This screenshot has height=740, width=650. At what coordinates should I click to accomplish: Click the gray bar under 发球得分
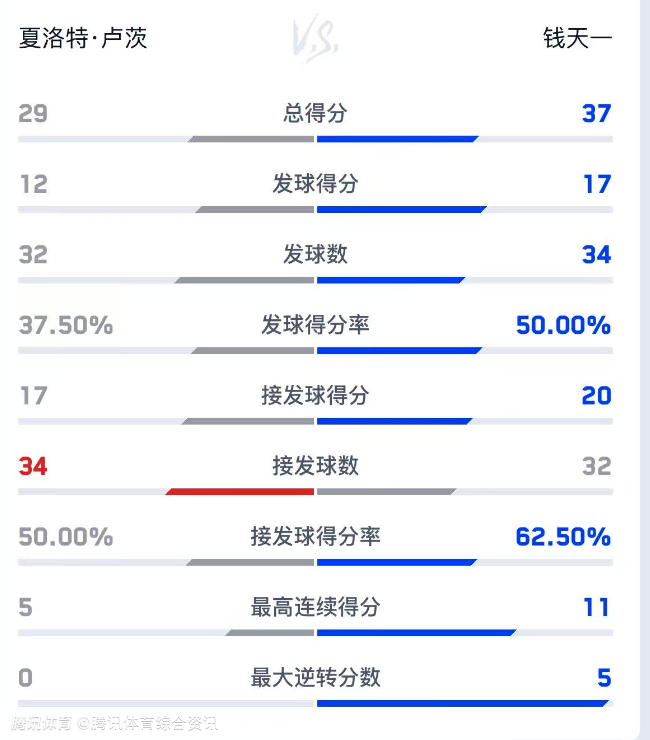(x=256, y=210)
